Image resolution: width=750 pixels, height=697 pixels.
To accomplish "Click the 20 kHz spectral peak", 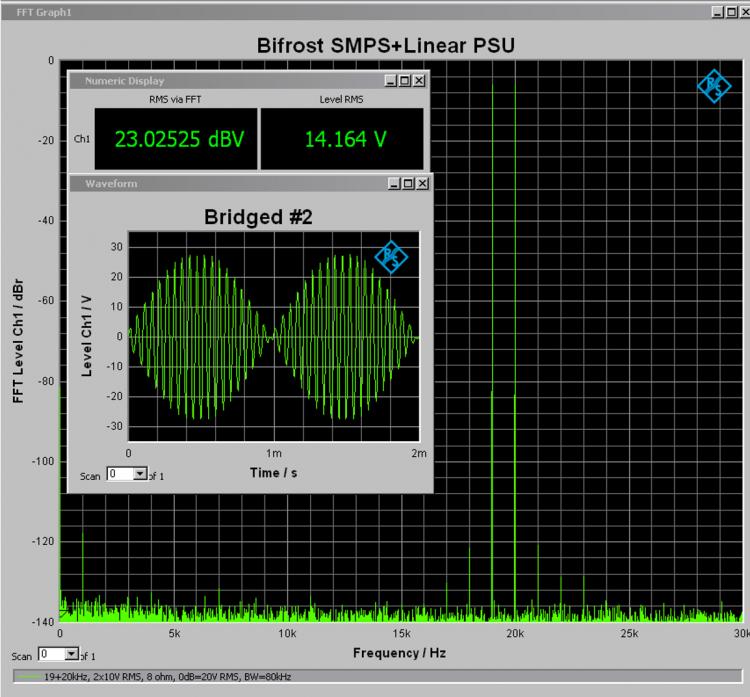I will tap(515, 352).
